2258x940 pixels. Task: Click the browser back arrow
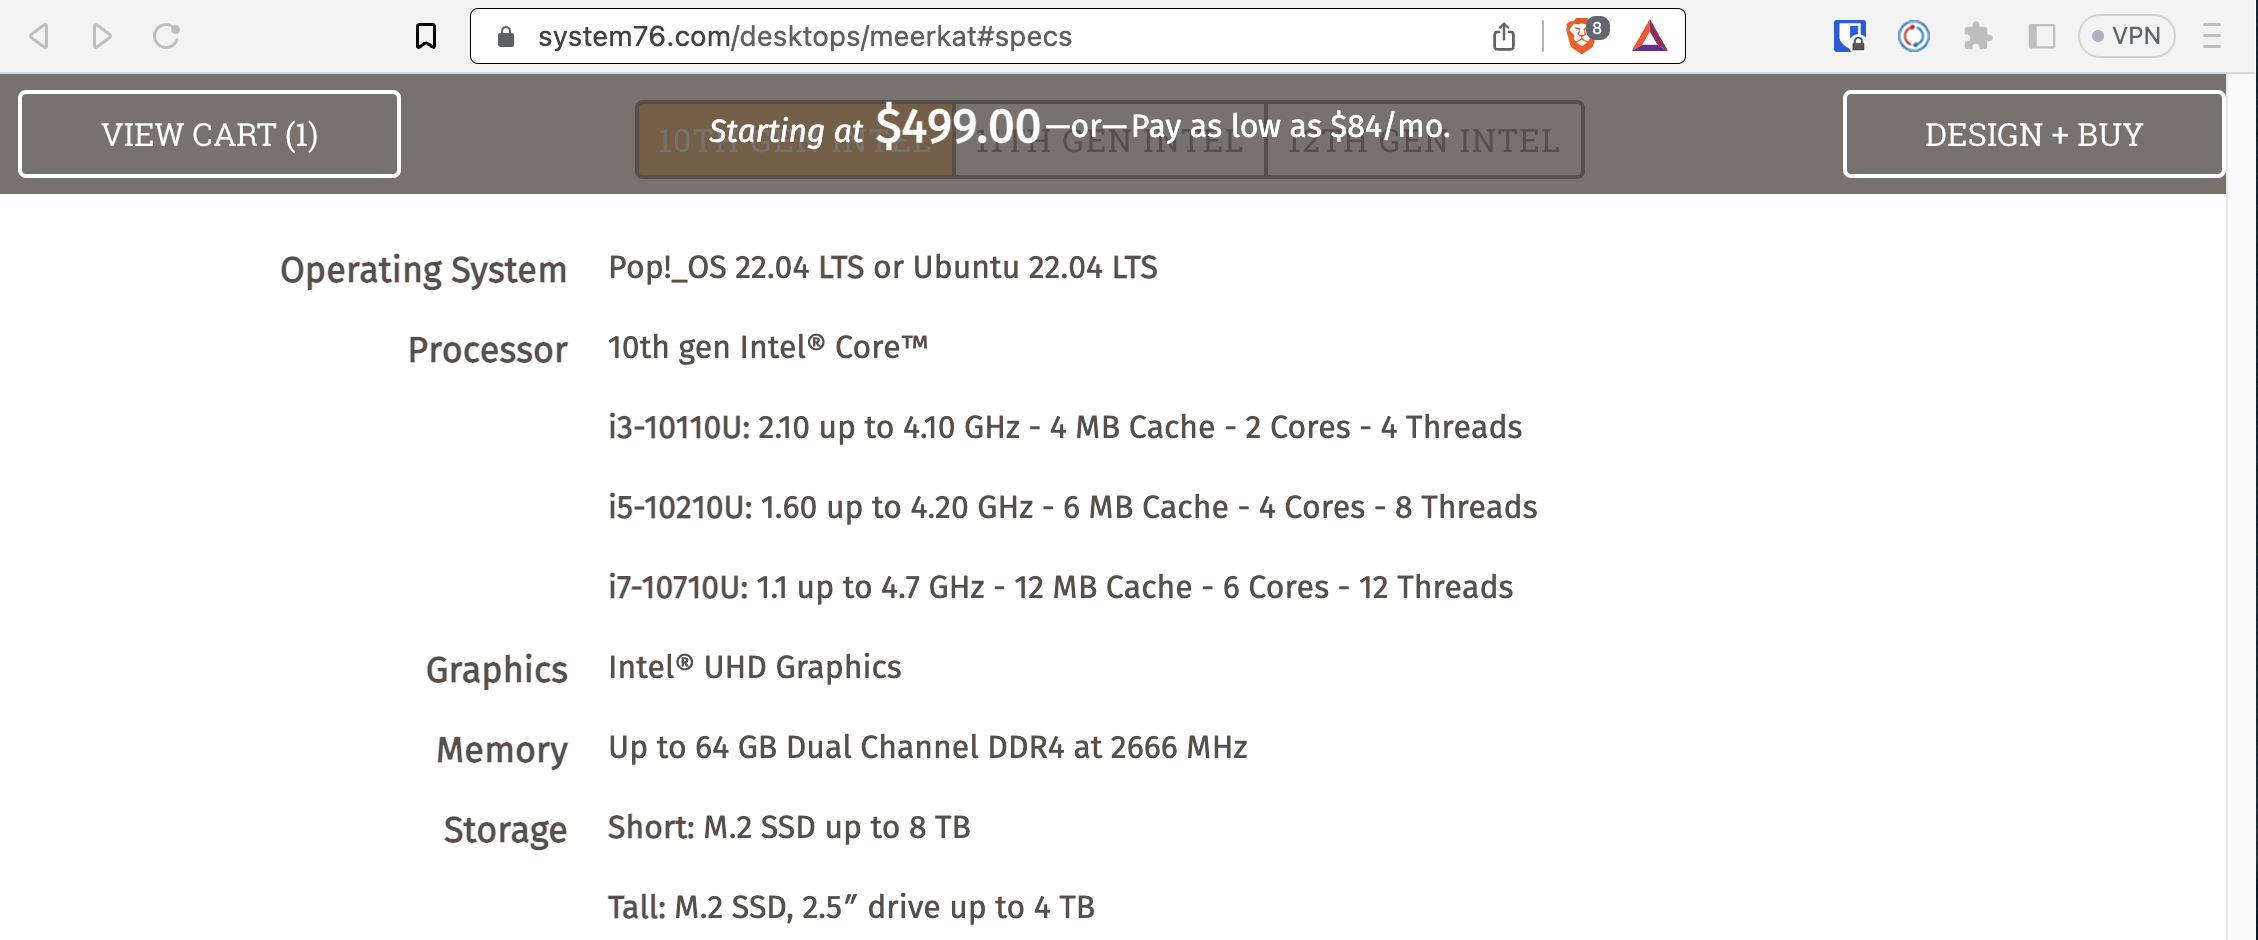pos(39,37)
